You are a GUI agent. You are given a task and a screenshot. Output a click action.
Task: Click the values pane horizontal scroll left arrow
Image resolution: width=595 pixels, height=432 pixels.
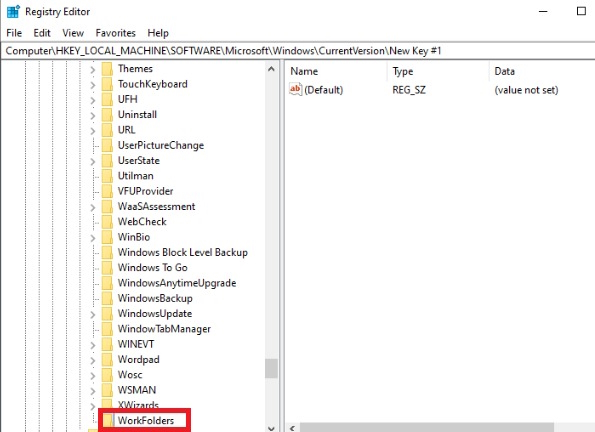(x=292, y=428)
